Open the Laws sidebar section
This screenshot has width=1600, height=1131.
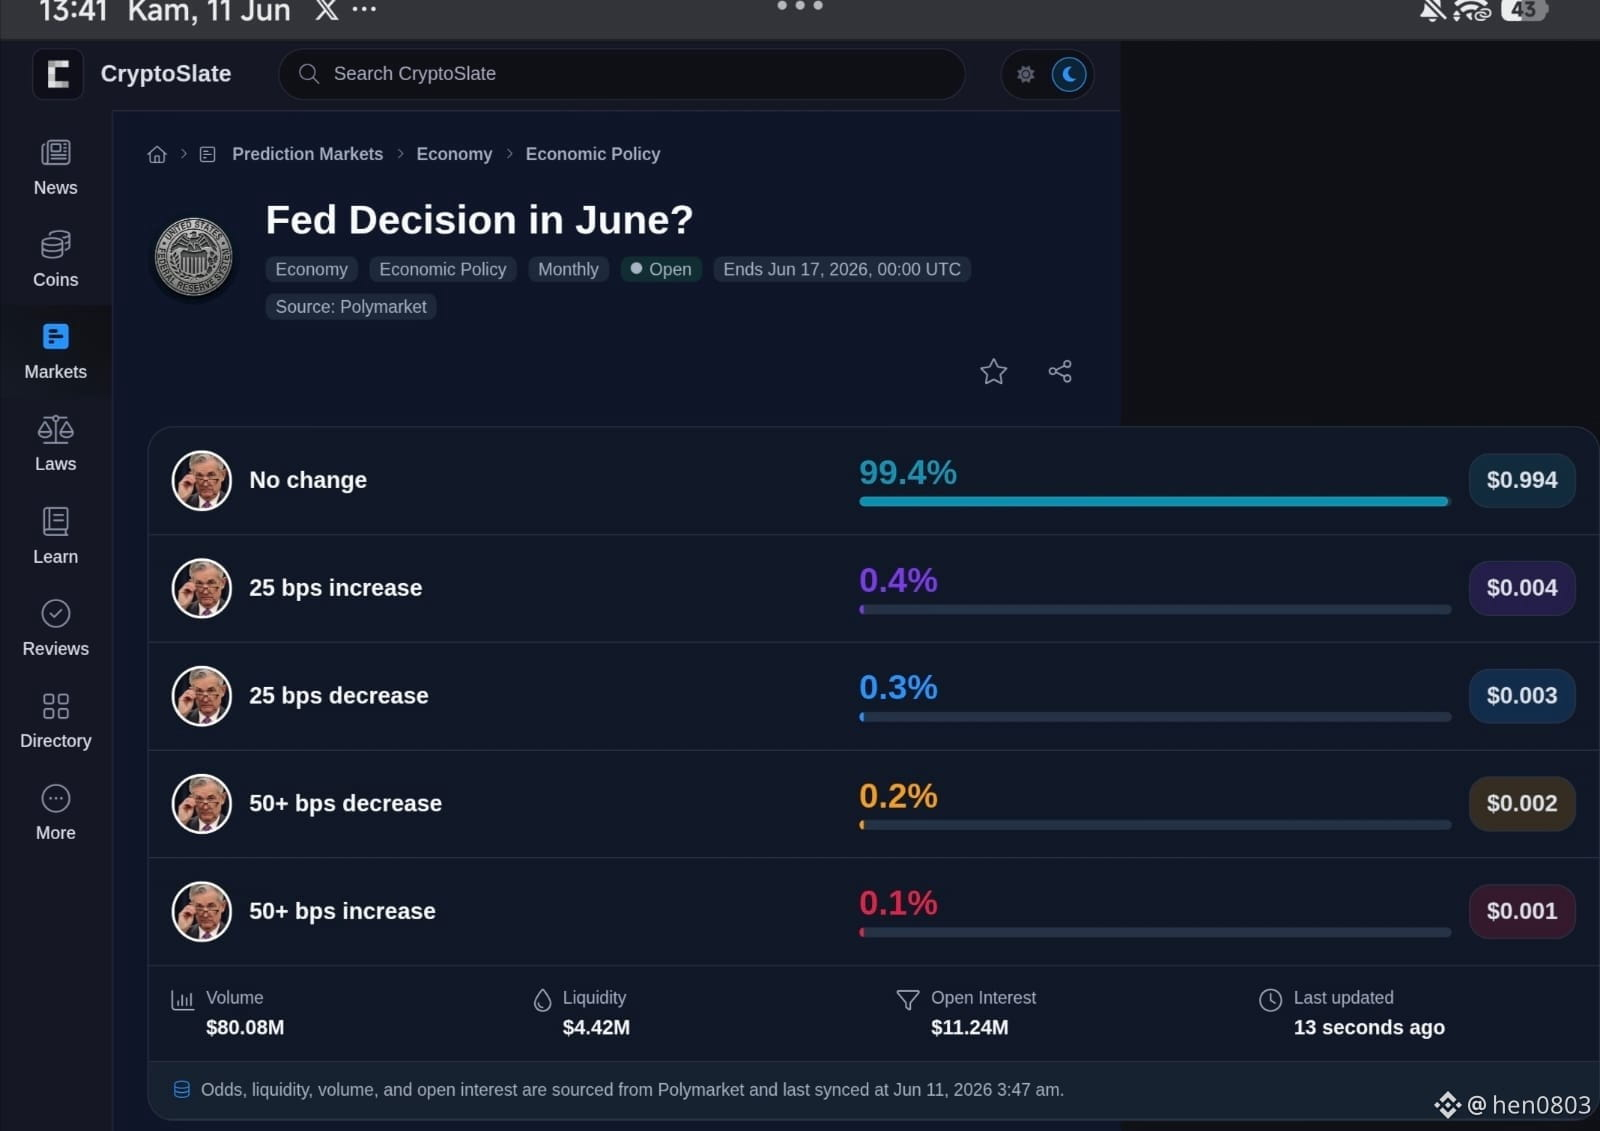(55, 444)
